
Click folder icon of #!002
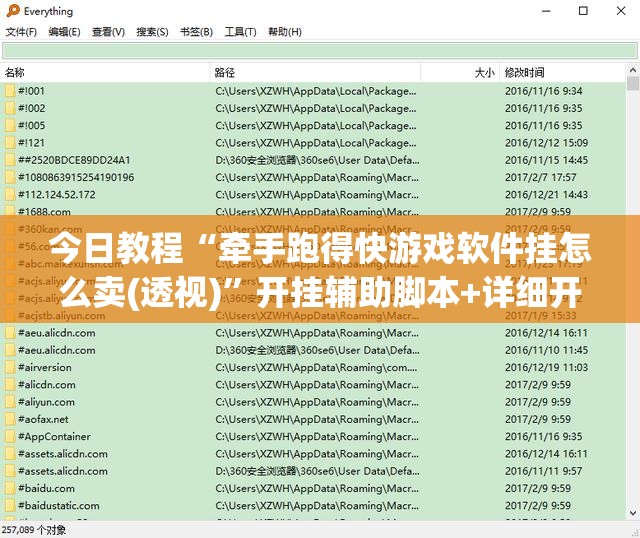10,108
